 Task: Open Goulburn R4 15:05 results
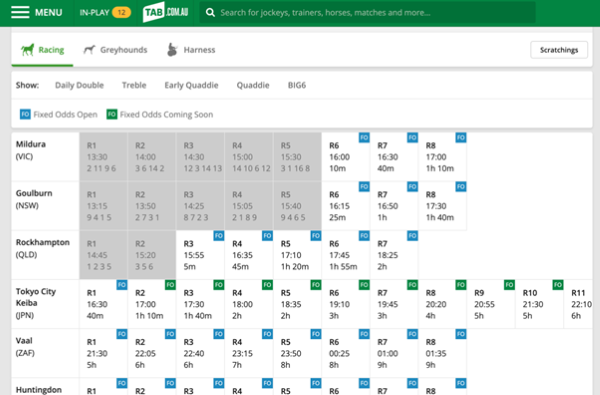coord(249,206)
